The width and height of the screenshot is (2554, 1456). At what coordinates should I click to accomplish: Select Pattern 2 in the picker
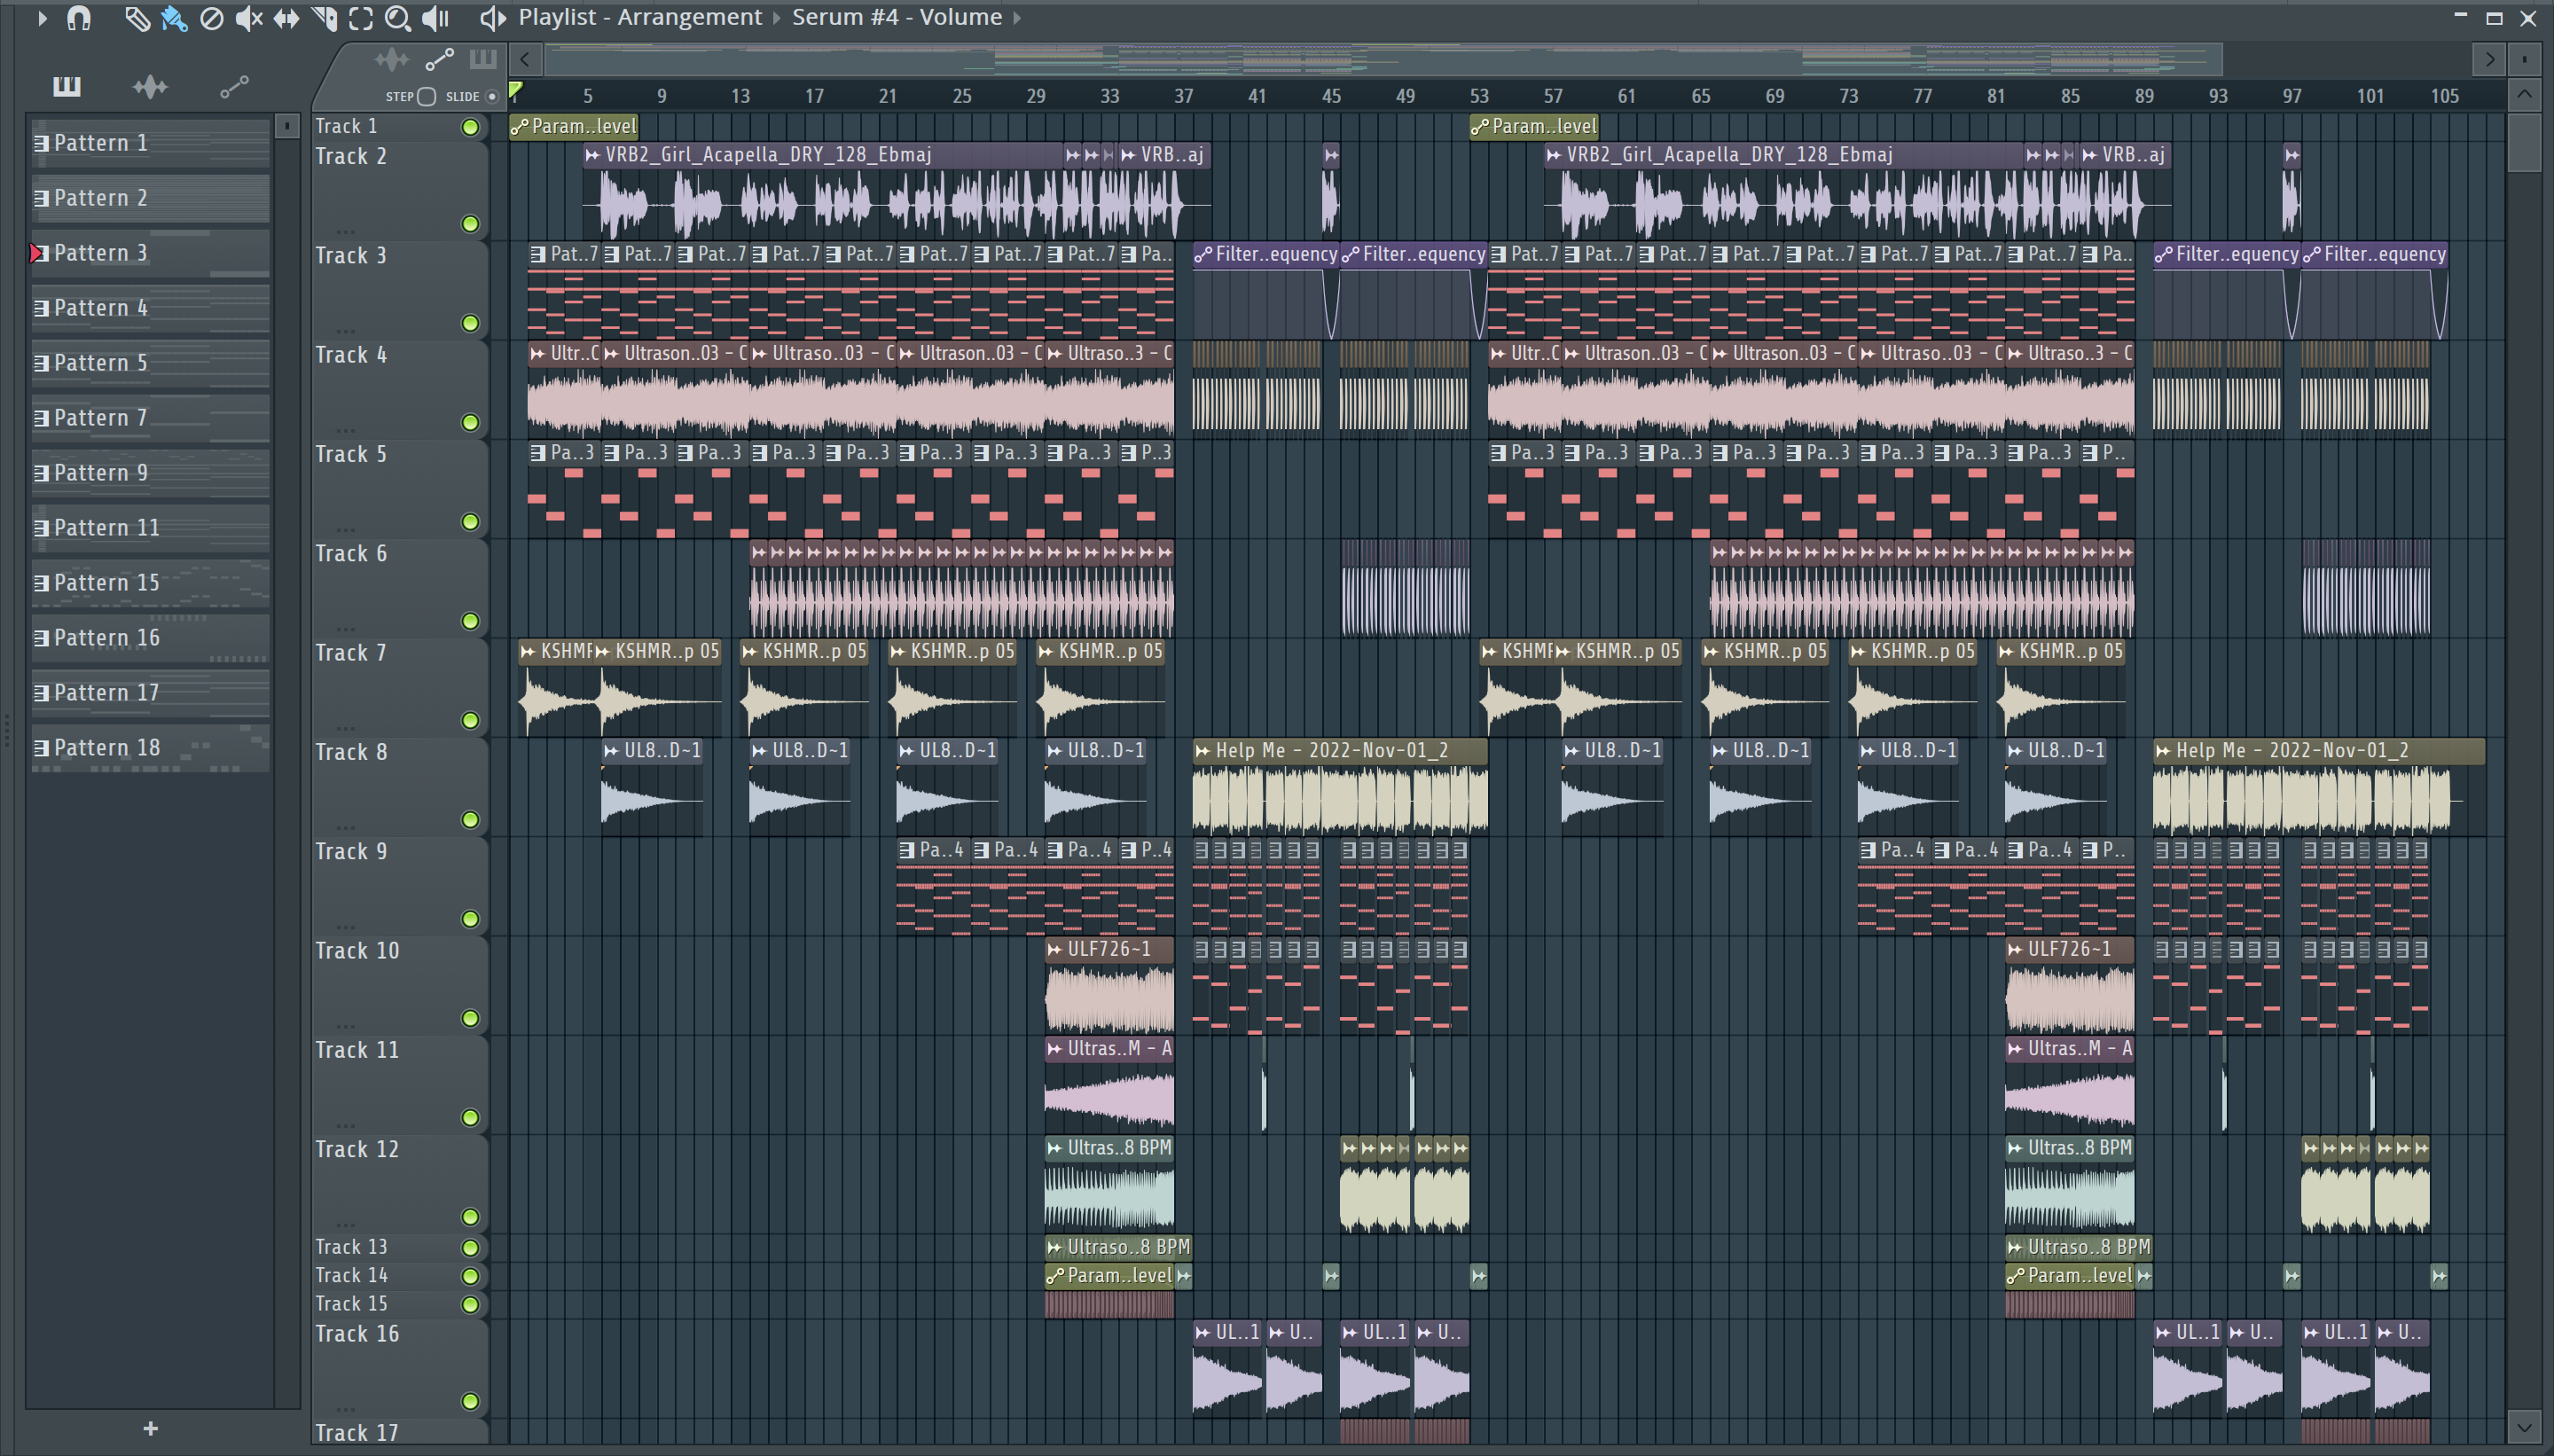150,198
